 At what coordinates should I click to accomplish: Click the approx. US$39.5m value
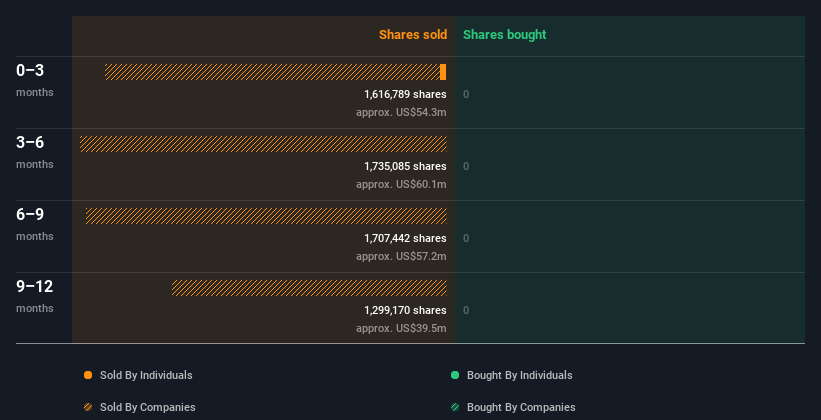401,328
